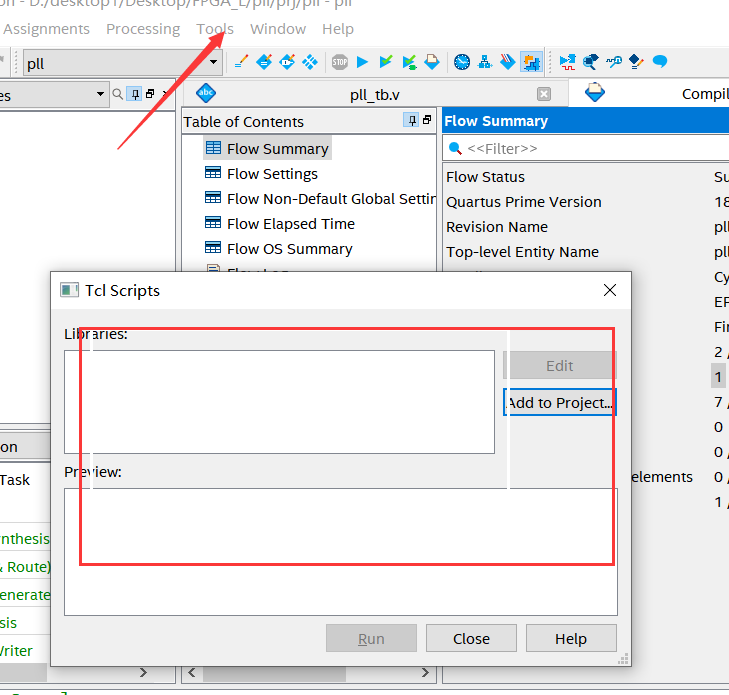
Task: Open the Assignment Editor toolbar icon
Action: point(264,62)
